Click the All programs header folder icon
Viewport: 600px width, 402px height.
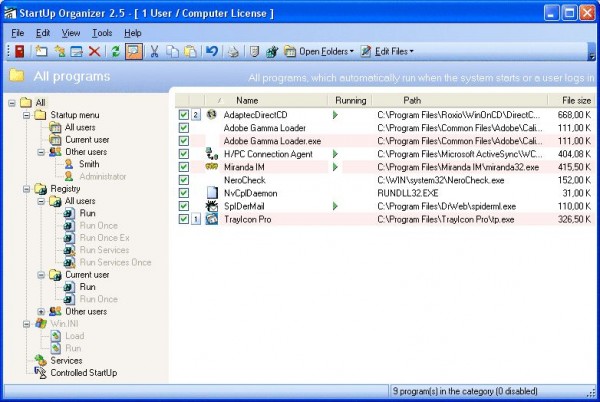pos(17,75)
